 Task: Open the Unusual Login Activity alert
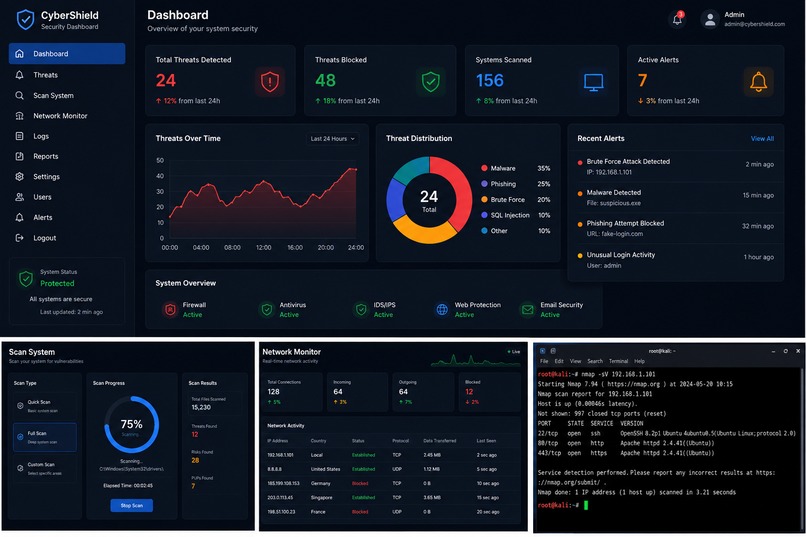pyautogui.click(x=675, y=260)
